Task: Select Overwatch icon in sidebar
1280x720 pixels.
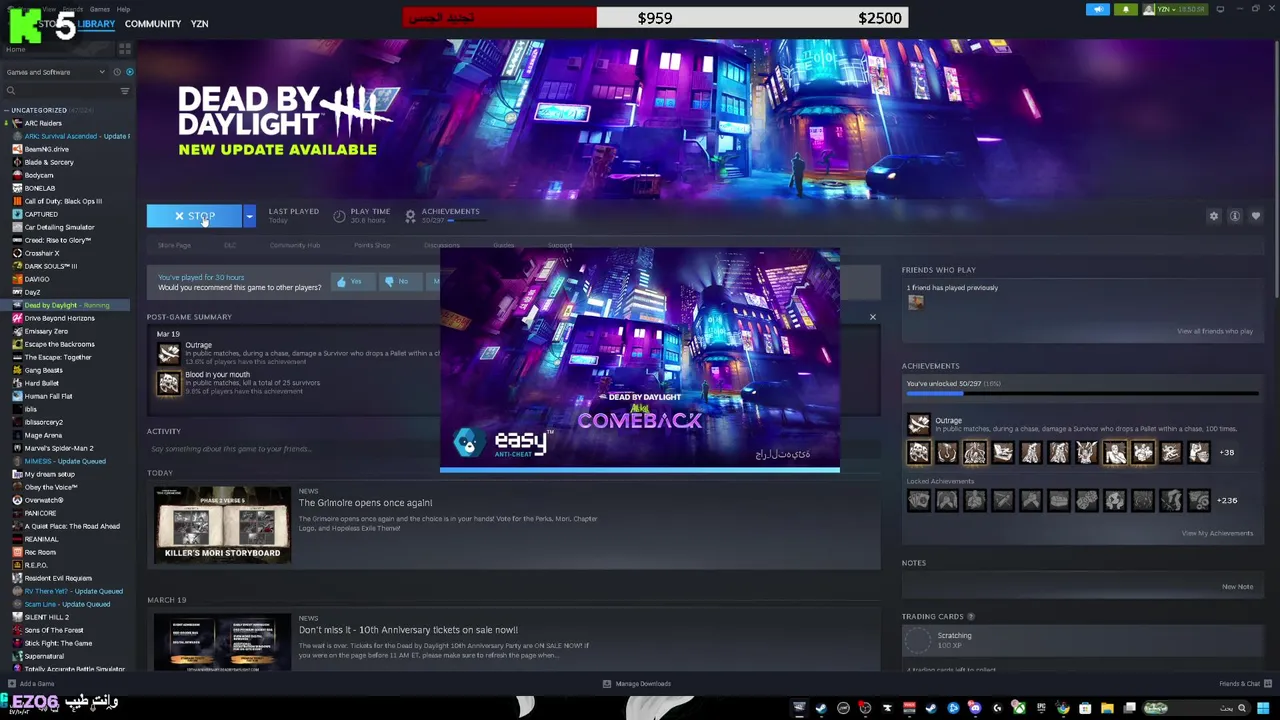Action: (x=17, y=500)
